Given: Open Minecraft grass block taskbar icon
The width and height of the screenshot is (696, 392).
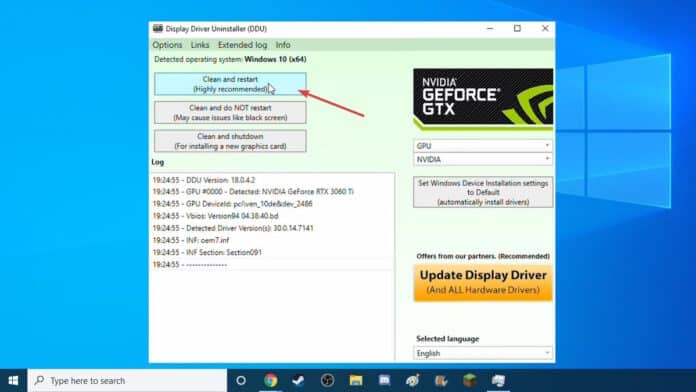Looking at the screenshot, I should click(470, 380).
